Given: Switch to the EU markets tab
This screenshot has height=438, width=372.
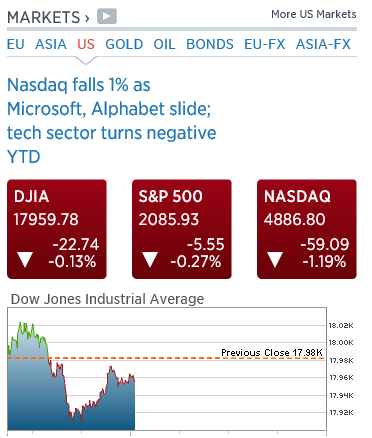Looking at the screenshot, I should coord(16,44).
